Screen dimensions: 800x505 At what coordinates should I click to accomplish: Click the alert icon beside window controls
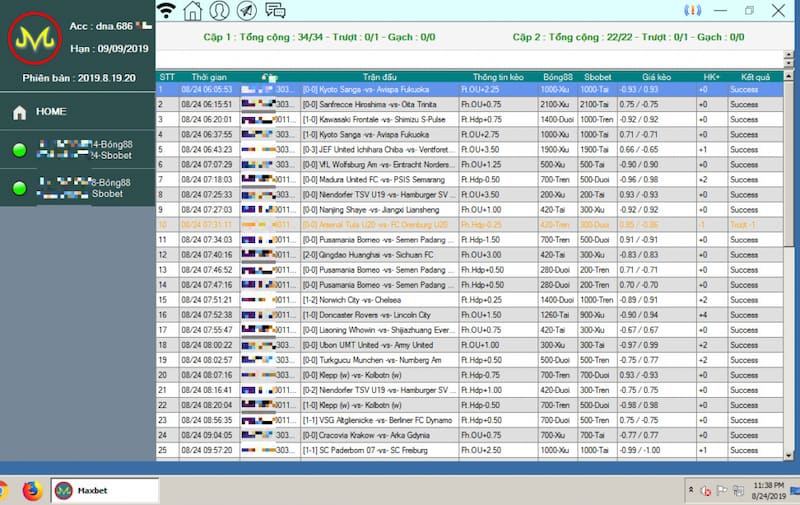[691, 11]
